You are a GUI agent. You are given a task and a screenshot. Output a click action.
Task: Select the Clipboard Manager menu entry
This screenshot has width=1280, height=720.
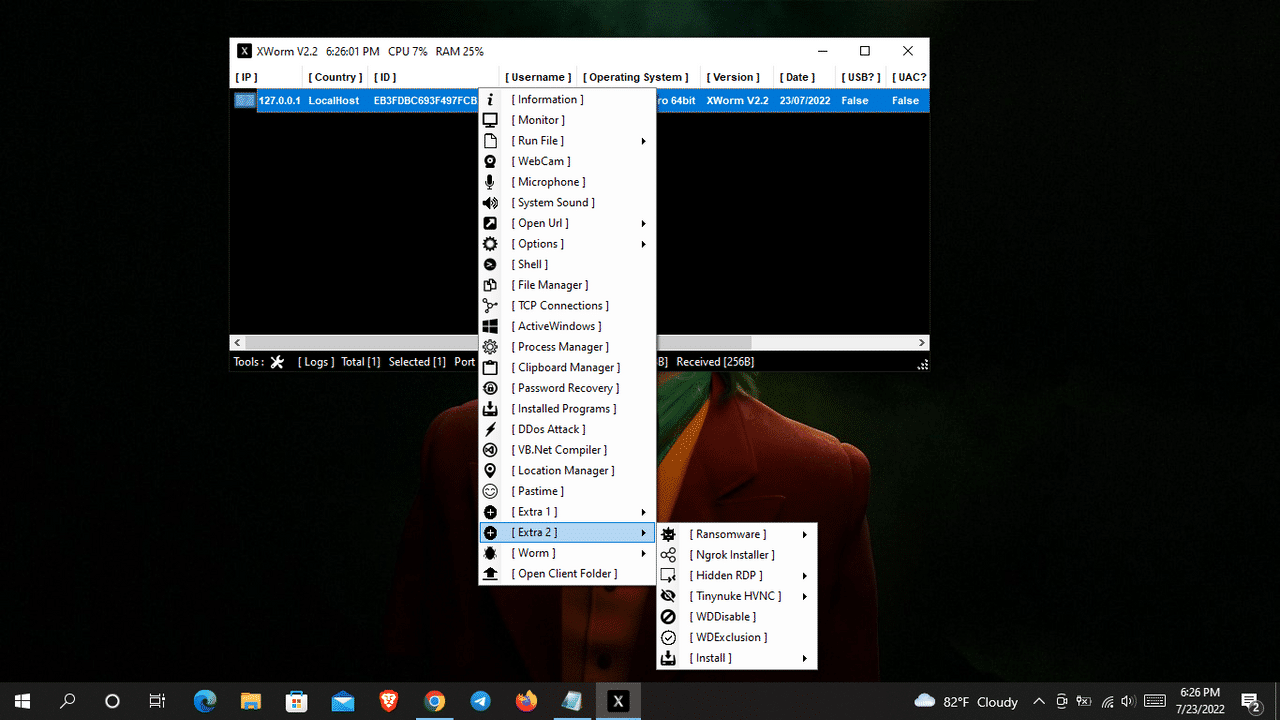coord(568,368)
